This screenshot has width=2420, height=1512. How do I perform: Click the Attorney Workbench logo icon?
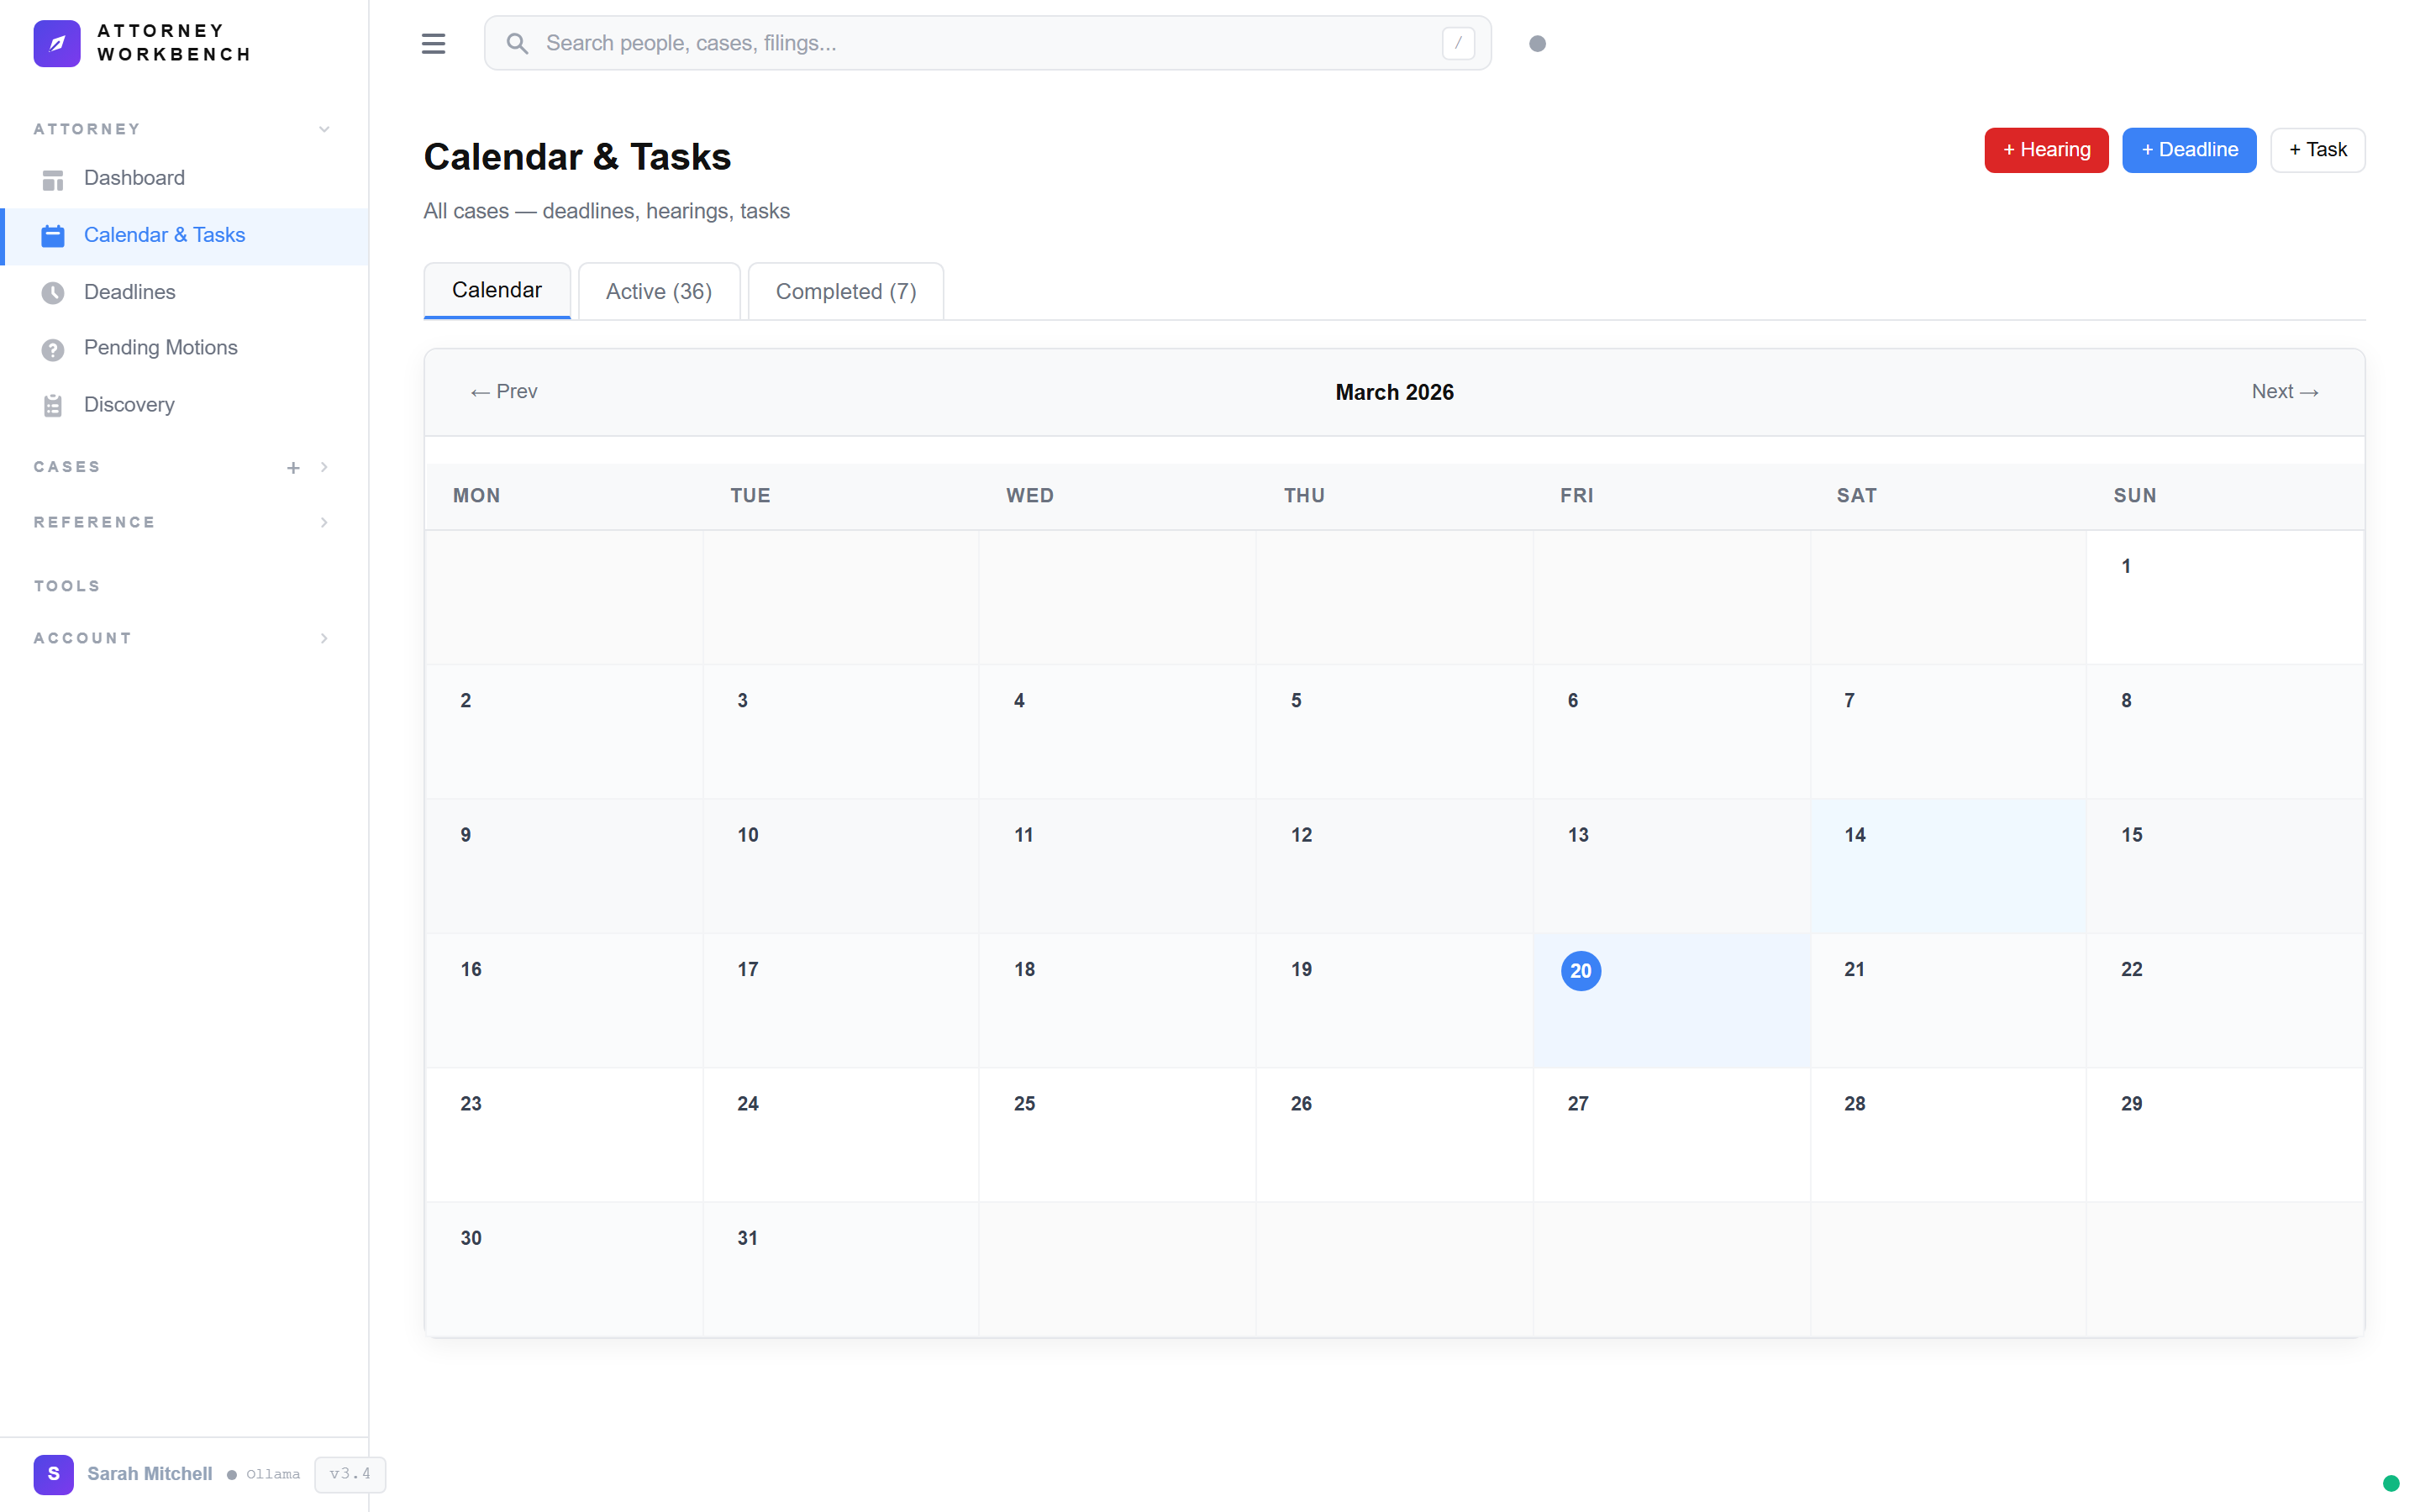tap(57, 43)
